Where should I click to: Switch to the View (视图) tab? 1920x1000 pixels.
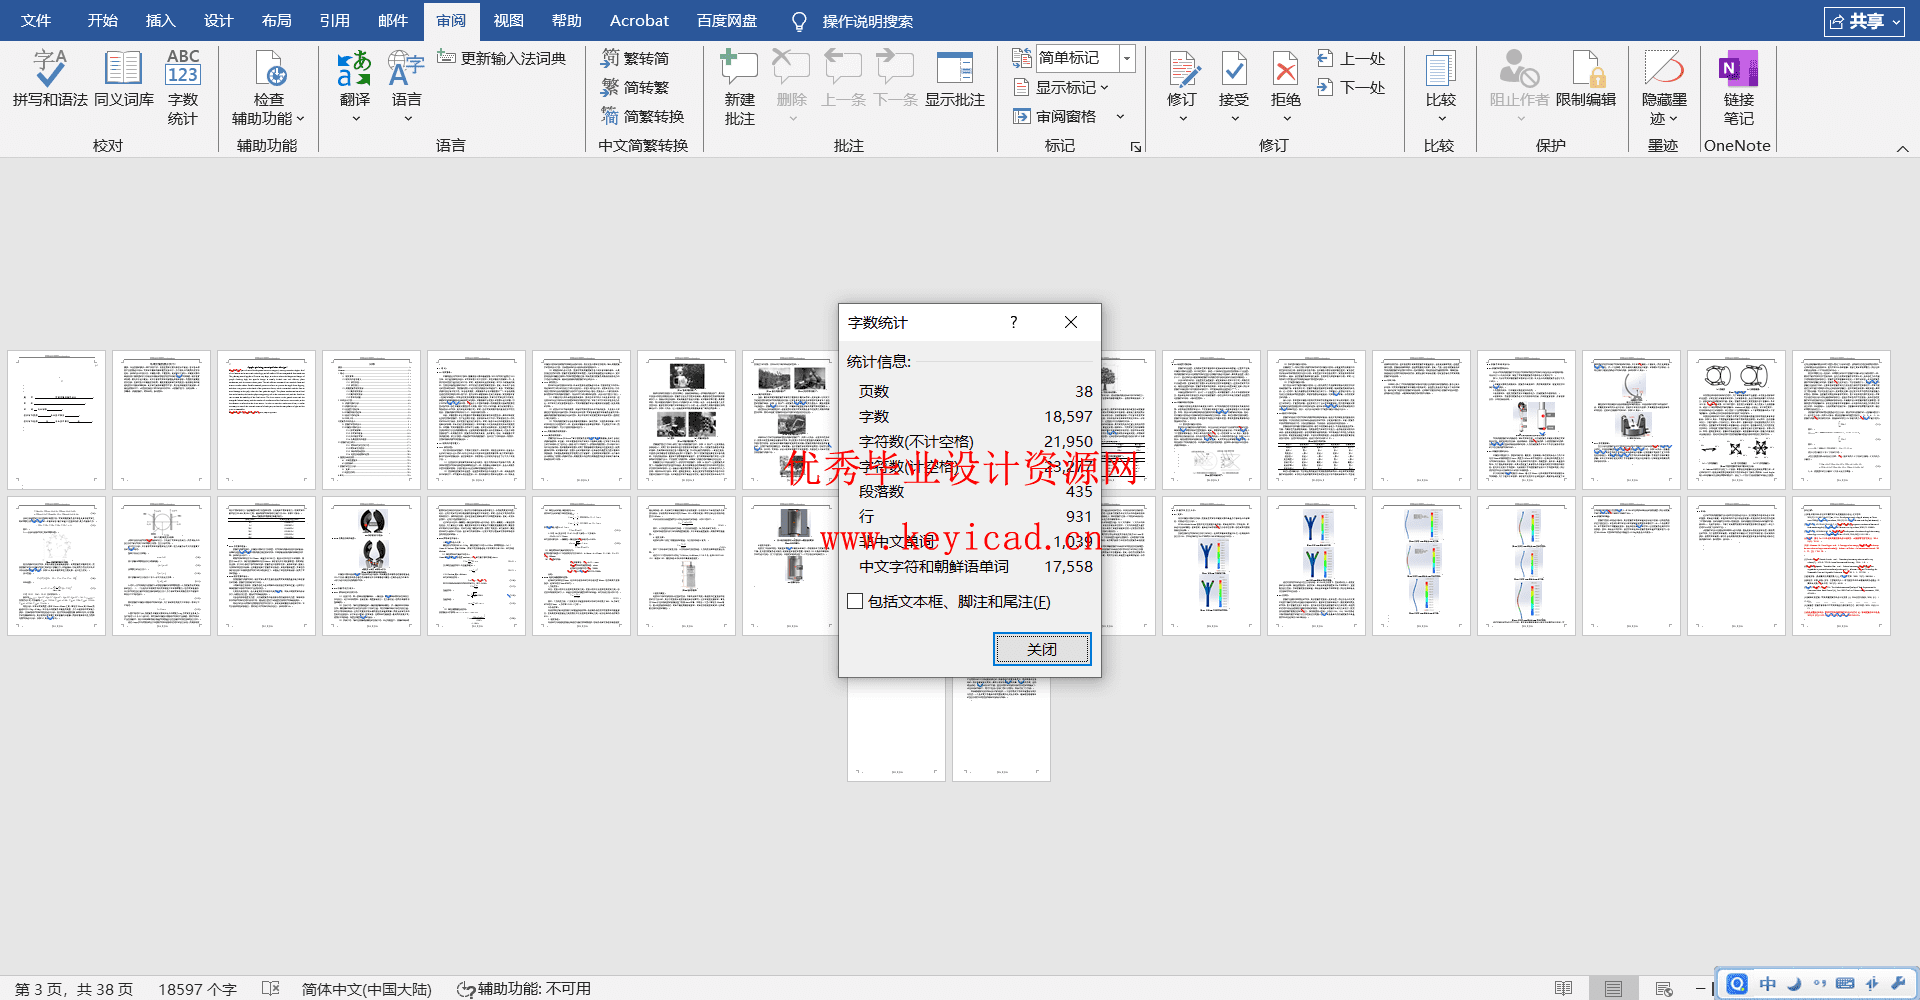coord(508,21)
